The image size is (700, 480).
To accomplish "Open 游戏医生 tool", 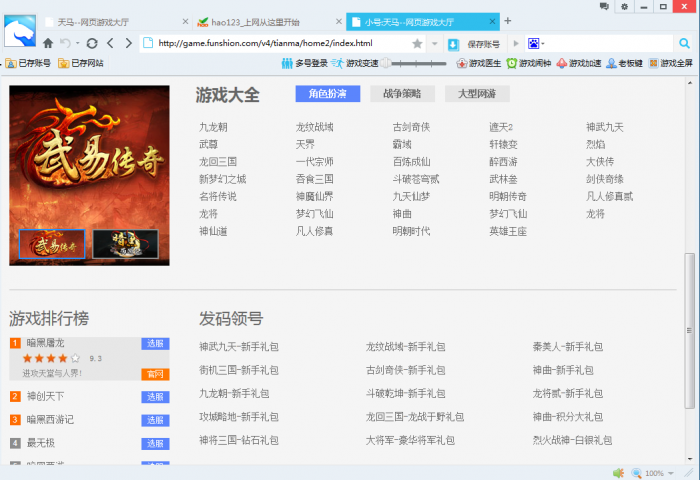I will click(479, 63).
